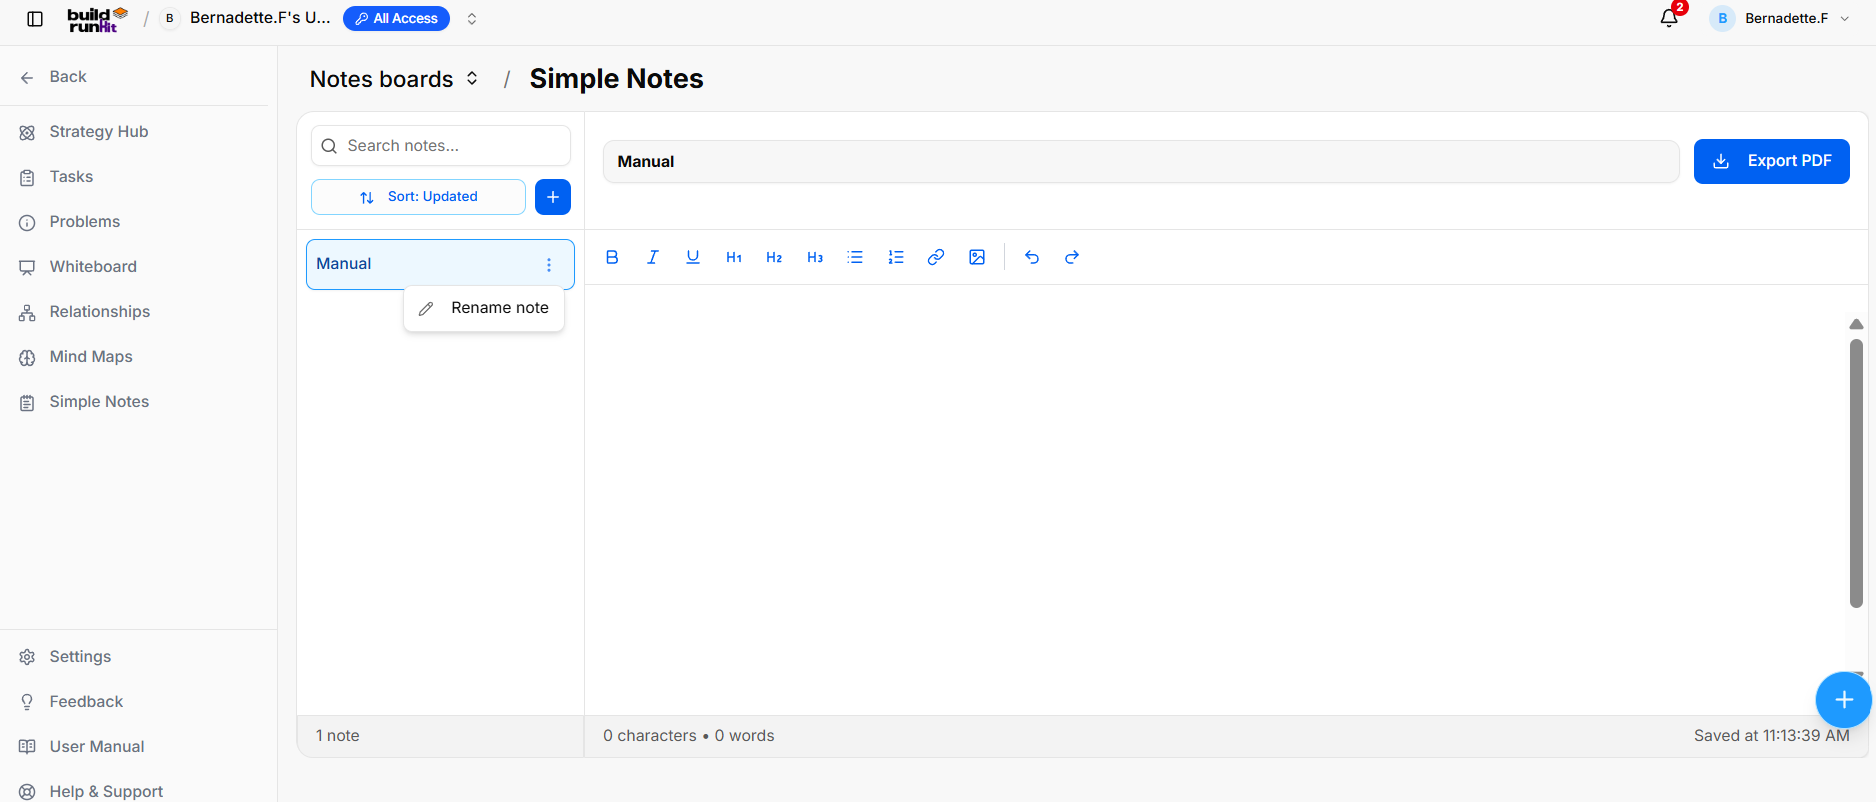
Task: Go to Problems section
Action: point(85,222)
